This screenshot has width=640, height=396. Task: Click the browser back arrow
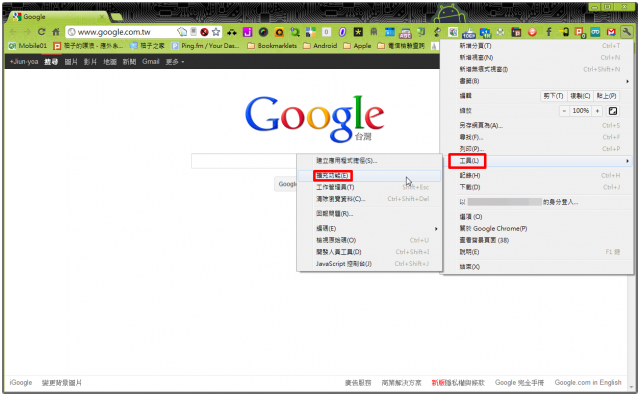coord(13,32)
